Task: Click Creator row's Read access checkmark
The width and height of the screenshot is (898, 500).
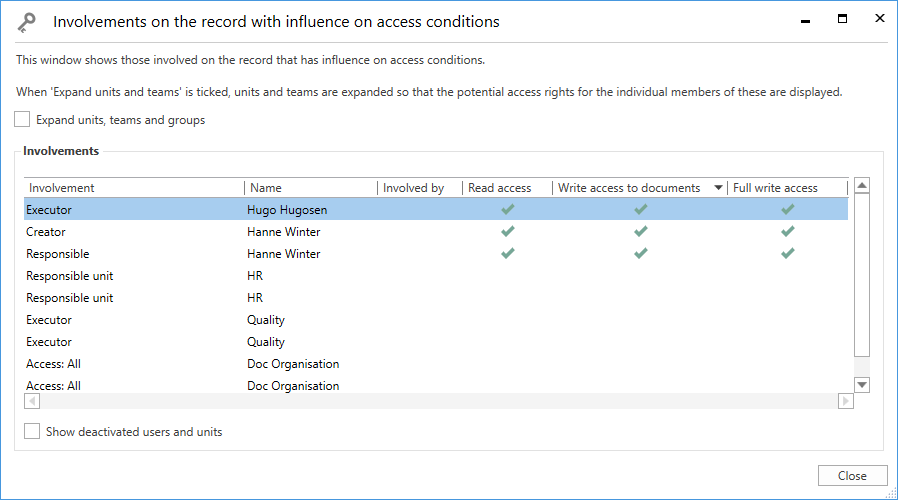Action: [508, 232]
